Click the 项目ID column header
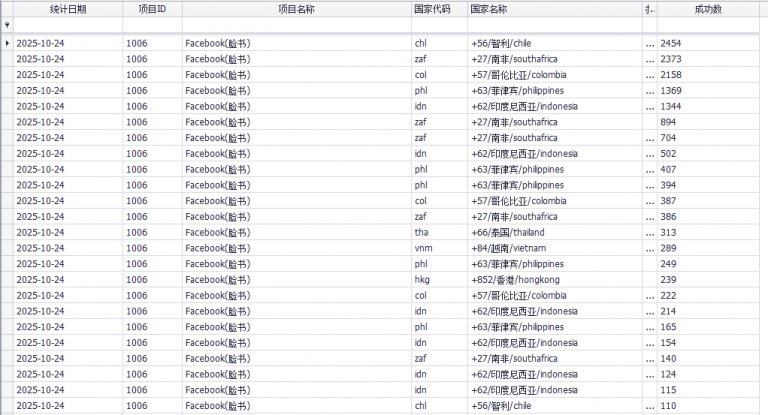Image resolution: width=768 pixels, height=415 pixels. click(x=152, y=9)
